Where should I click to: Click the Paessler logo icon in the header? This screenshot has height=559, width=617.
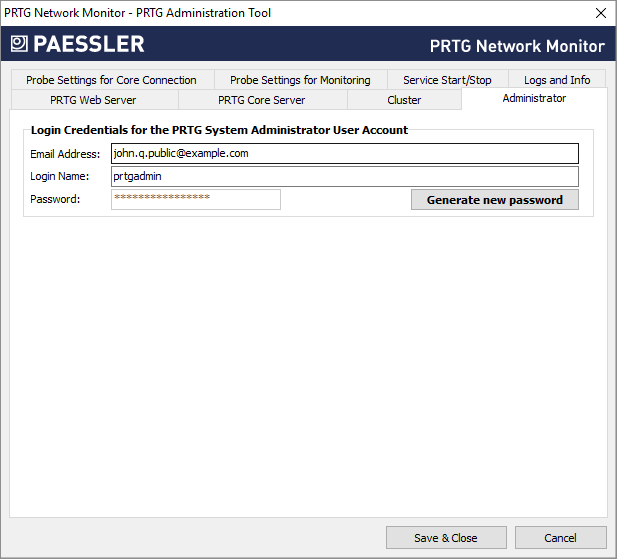pos(19,44)
